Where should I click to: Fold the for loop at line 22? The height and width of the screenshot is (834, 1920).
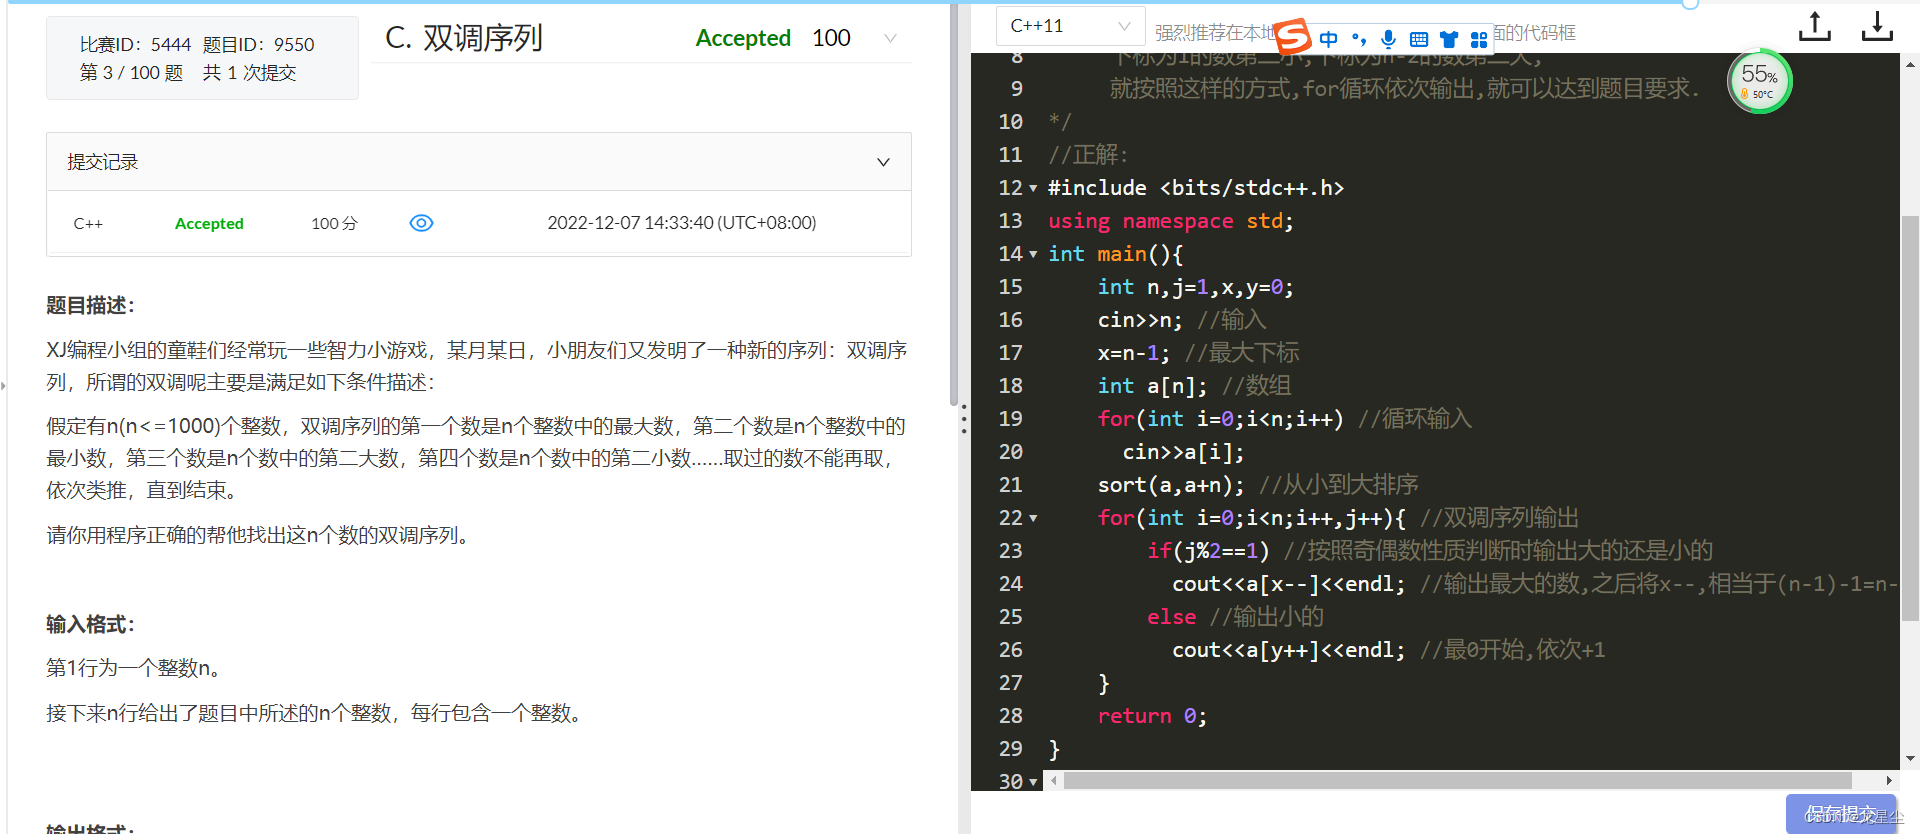click(1033, 518)
